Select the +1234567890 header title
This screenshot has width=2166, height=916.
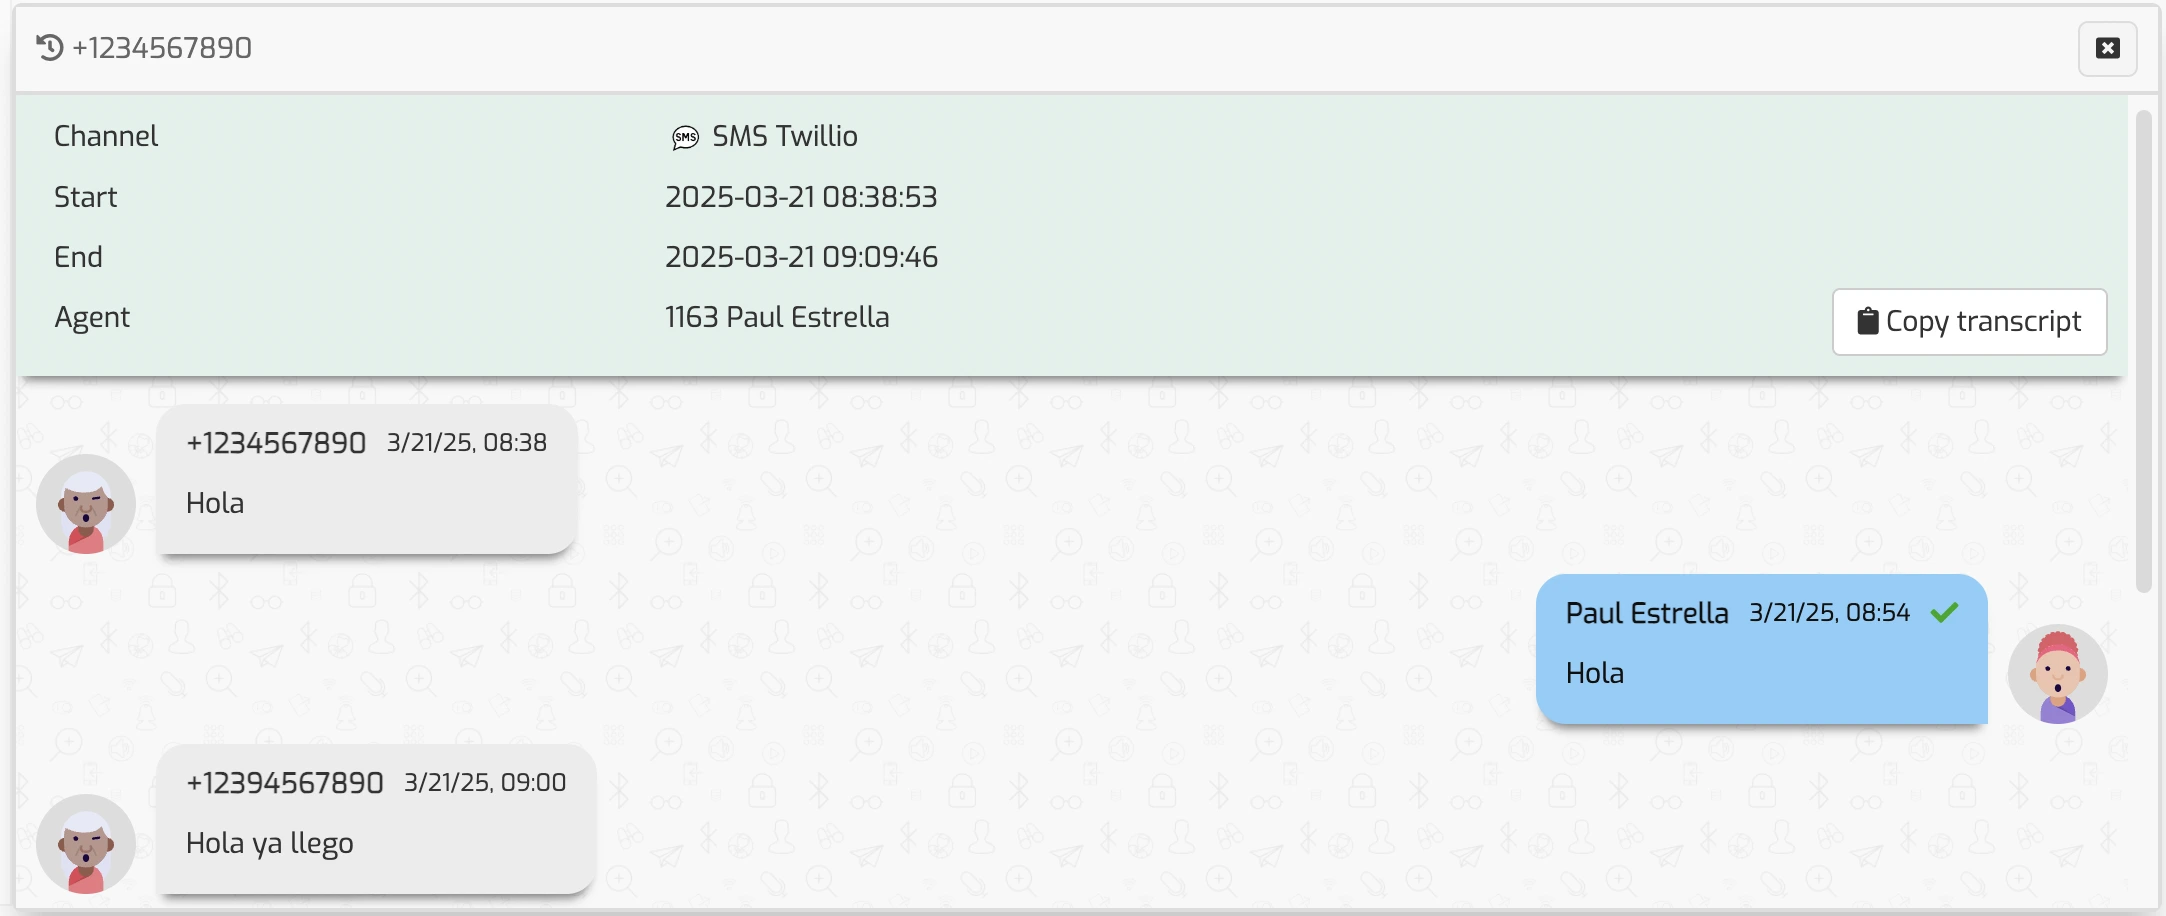(162, 46)
